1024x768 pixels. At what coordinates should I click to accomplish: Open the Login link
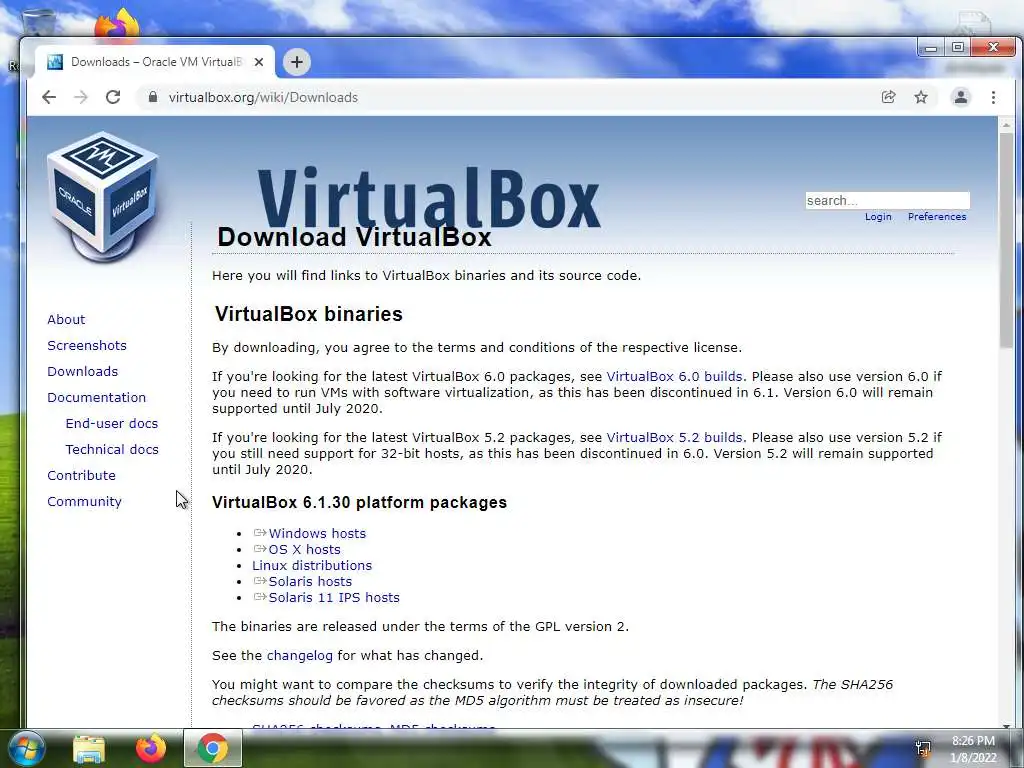pos(878,217)
